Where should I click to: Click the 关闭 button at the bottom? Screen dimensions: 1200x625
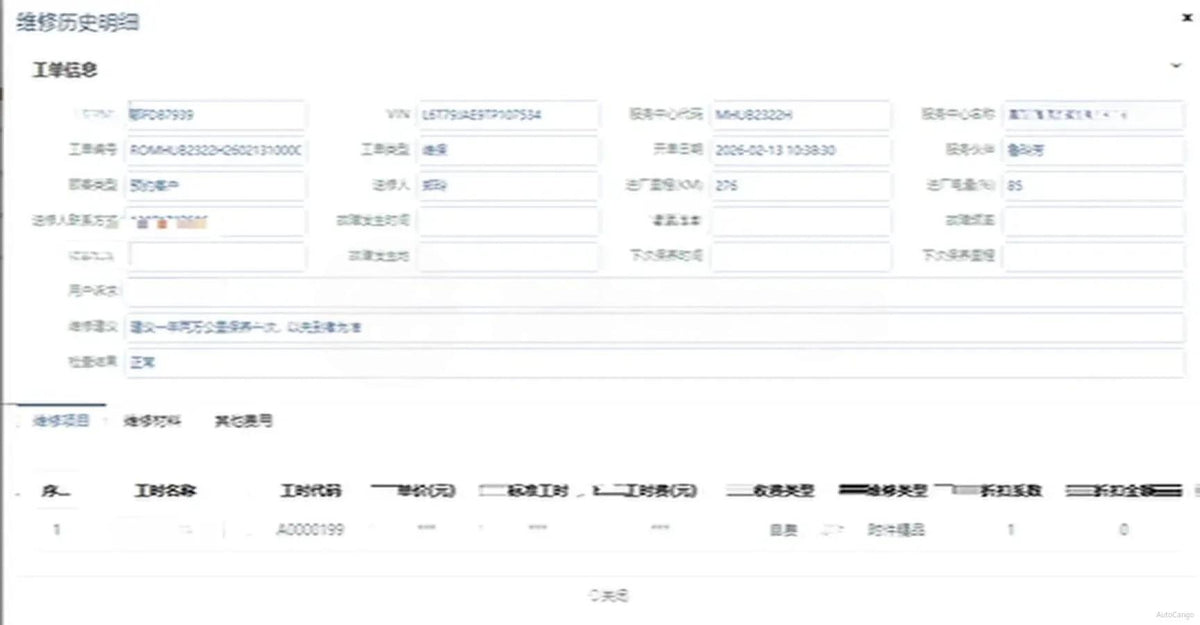point(608,596)
